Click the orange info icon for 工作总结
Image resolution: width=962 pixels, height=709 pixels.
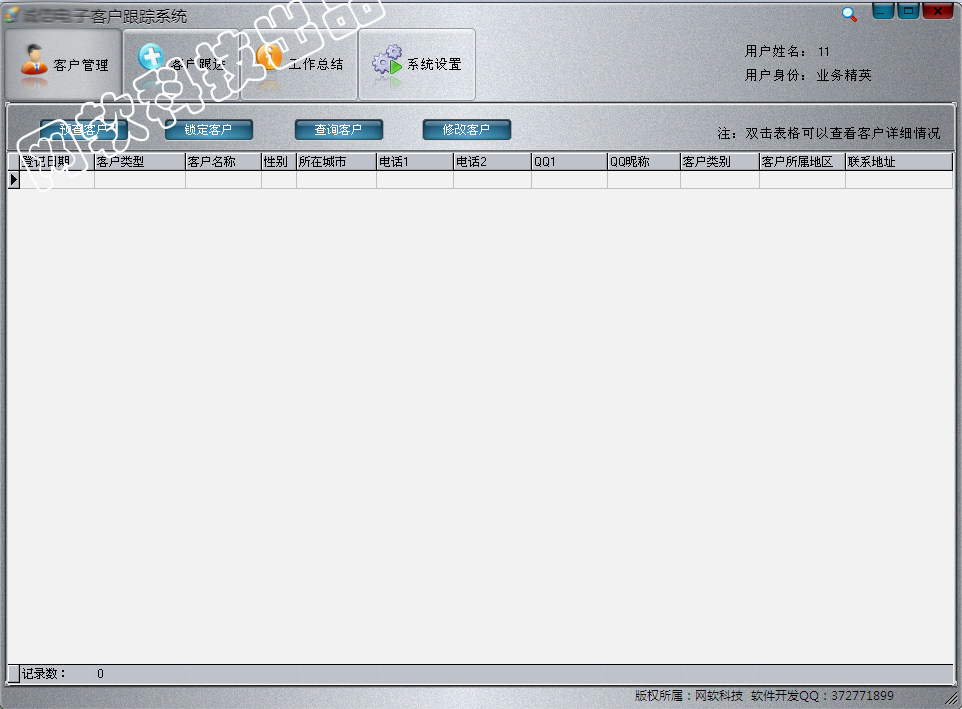coord(268,59)
